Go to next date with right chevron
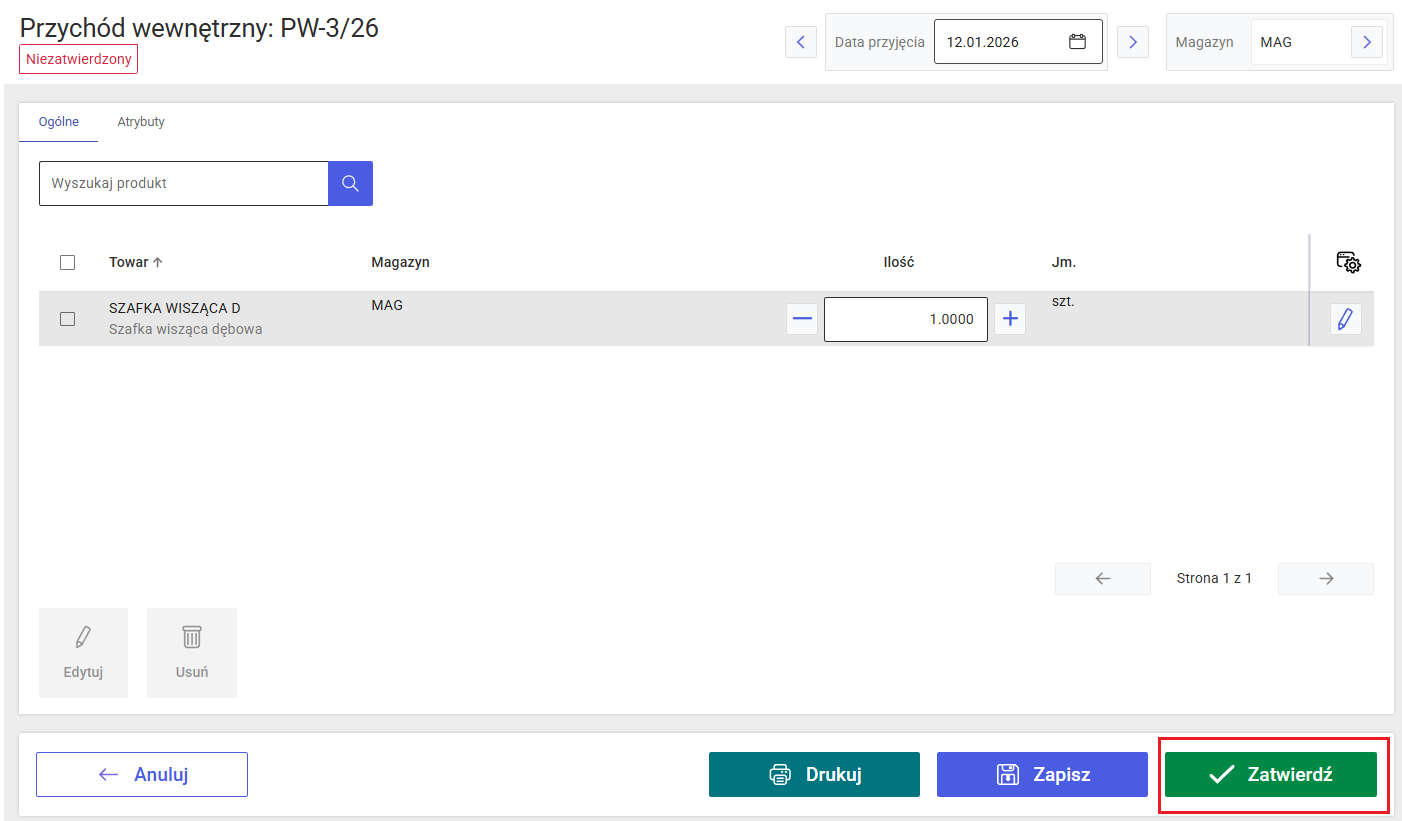 pyautogui.click(x=1132, y=42)
